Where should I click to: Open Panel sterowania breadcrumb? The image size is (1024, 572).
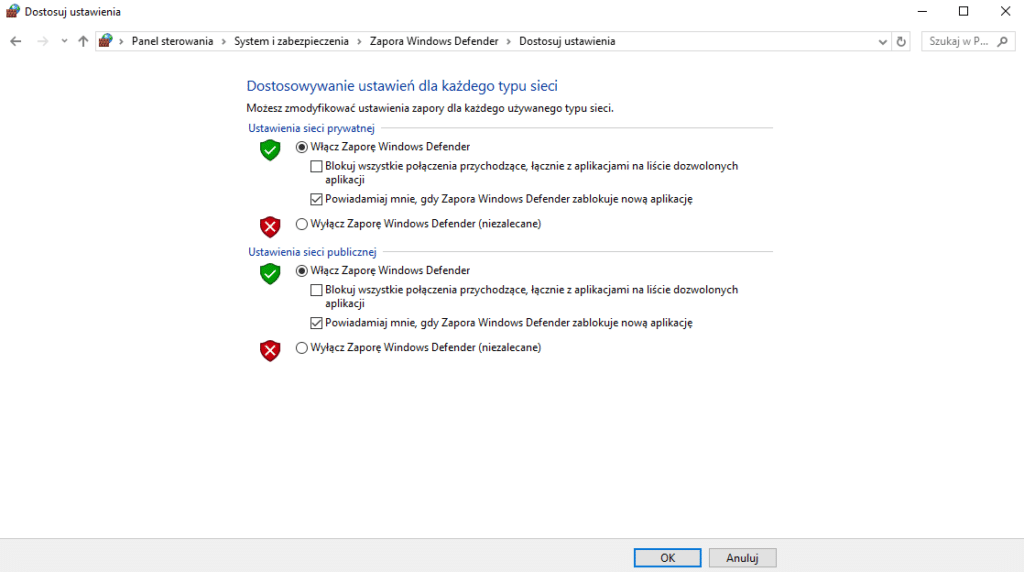click(172, 41)
